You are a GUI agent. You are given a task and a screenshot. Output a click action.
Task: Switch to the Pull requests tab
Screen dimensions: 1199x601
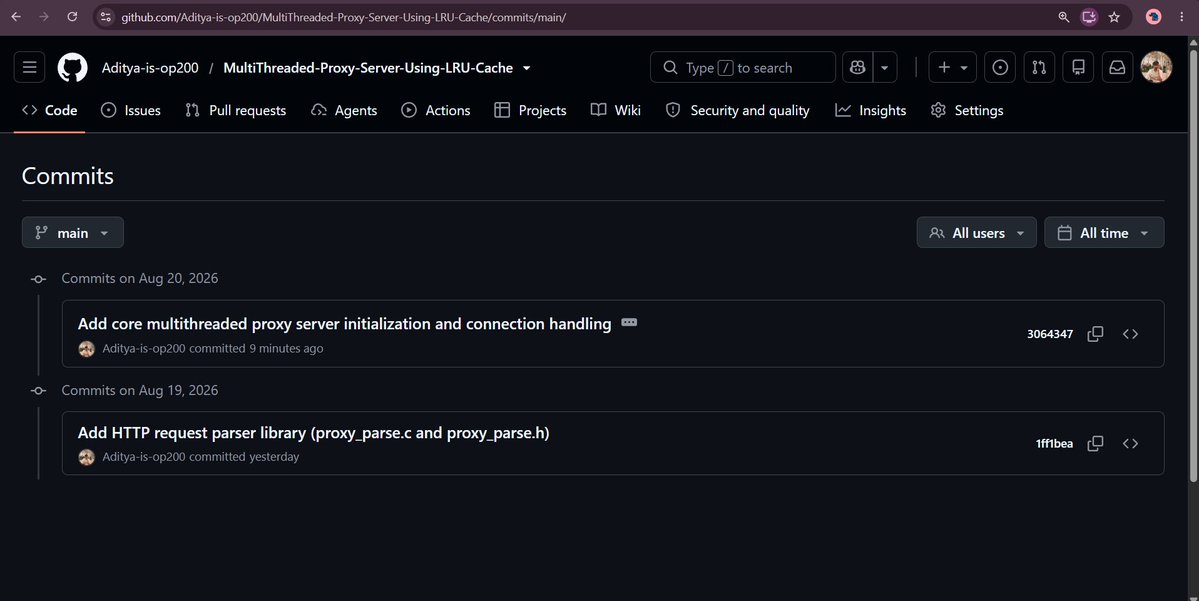click(236, 110)
